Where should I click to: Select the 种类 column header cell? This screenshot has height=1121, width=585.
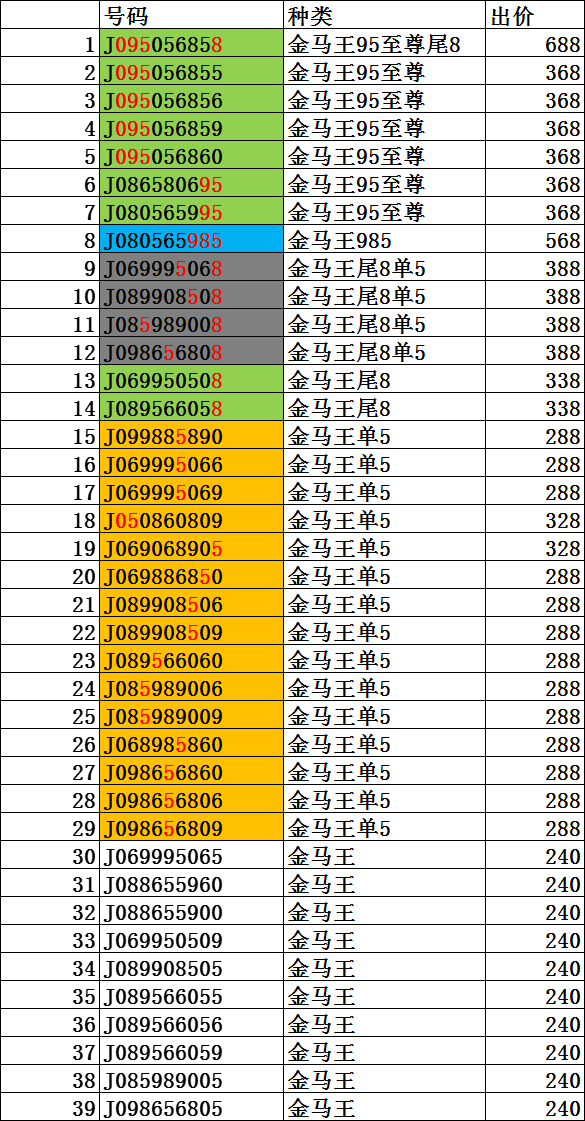(x=385, y=15)
